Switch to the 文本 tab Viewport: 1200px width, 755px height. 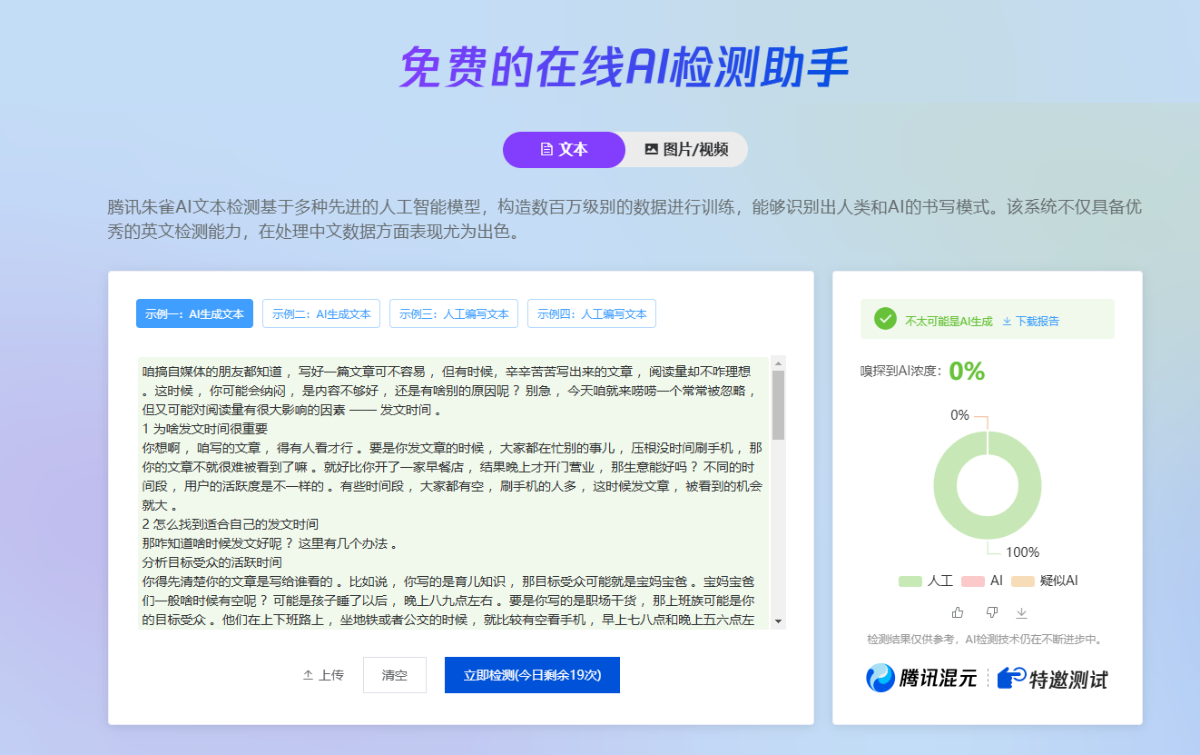click(564, 149)
